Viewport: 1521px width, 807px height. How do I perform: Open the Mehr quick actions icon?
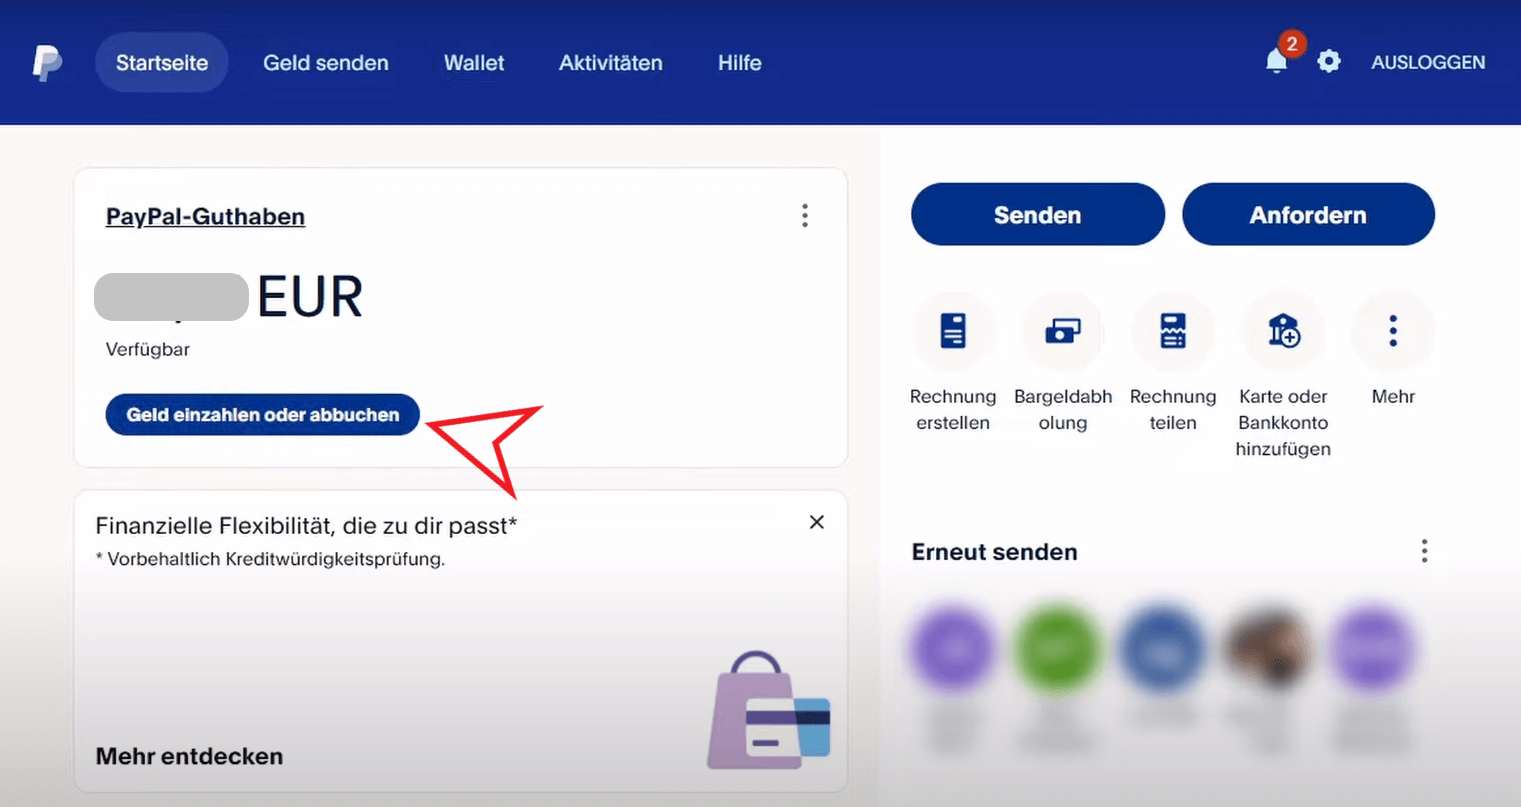tap(1393, 331)
